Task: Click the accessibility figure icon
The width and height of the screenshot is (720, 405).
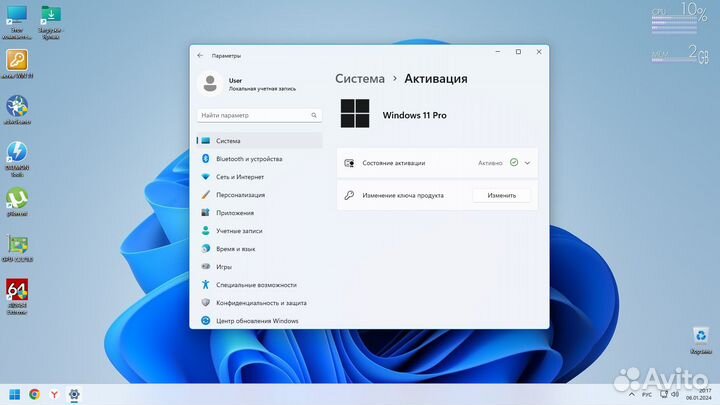Action: click(205, 285)
